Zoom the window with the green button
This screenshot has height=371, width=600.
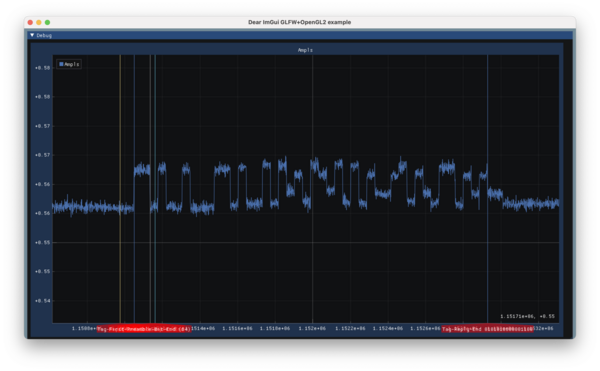coord(47,22)
